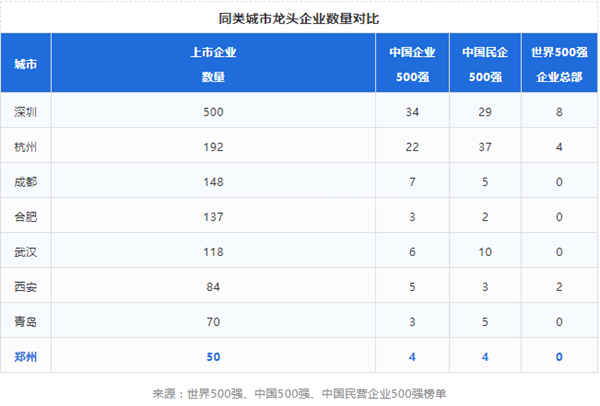Open the highlighted 郑州 city link
The width and height of the screenshot is (600, 406).
point(26,355)
